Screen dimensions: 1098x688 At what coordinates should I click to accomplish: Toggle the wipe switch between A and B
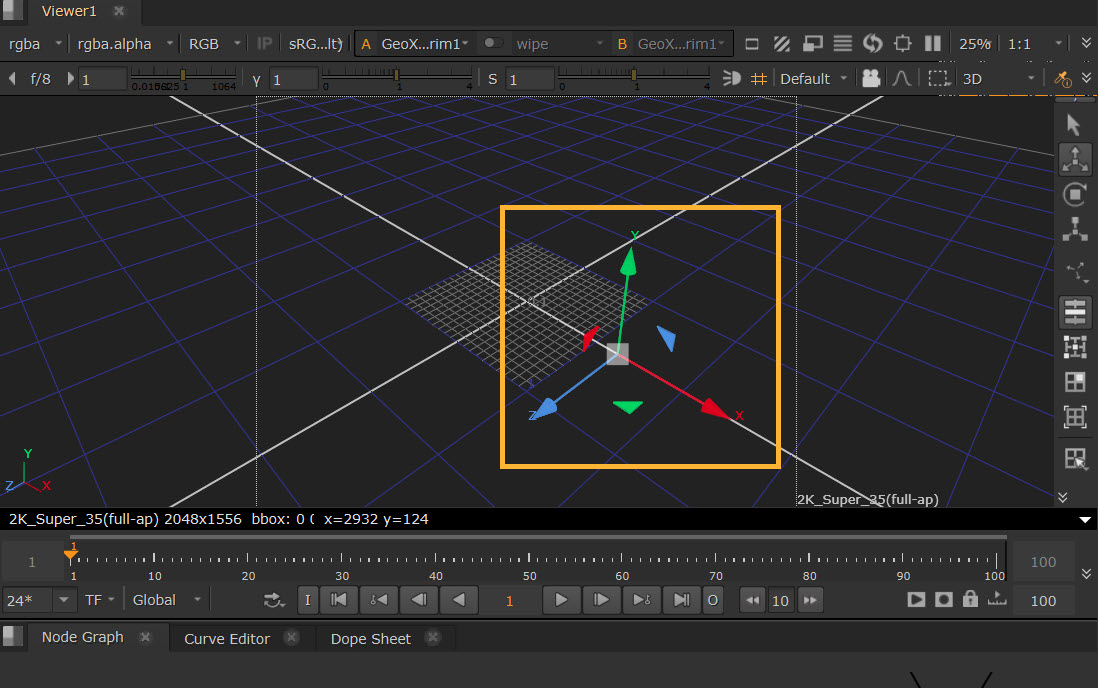(x=492, y=44)
